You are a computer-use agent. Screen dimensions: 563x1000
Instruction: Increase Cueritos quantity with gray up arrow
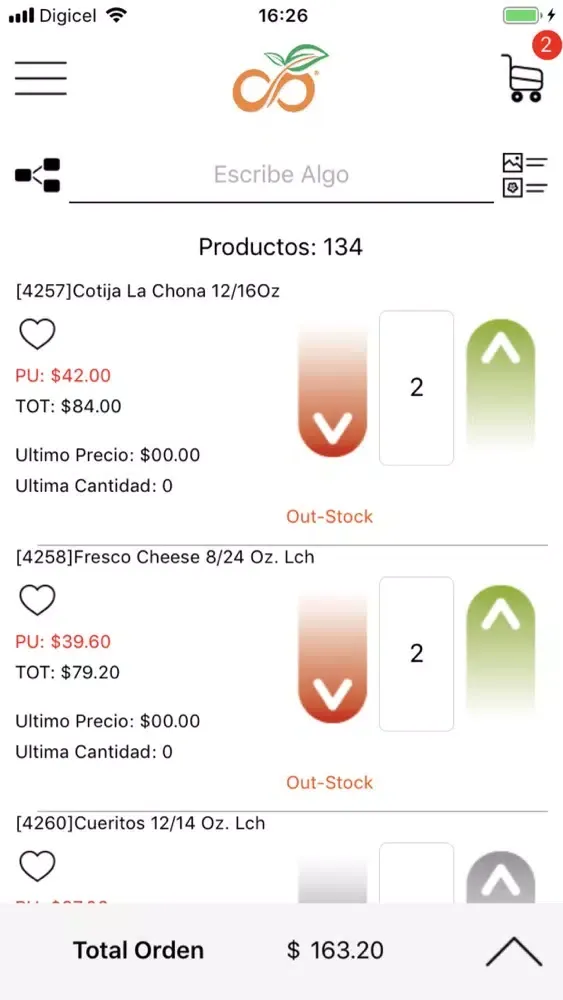point(501,878)
